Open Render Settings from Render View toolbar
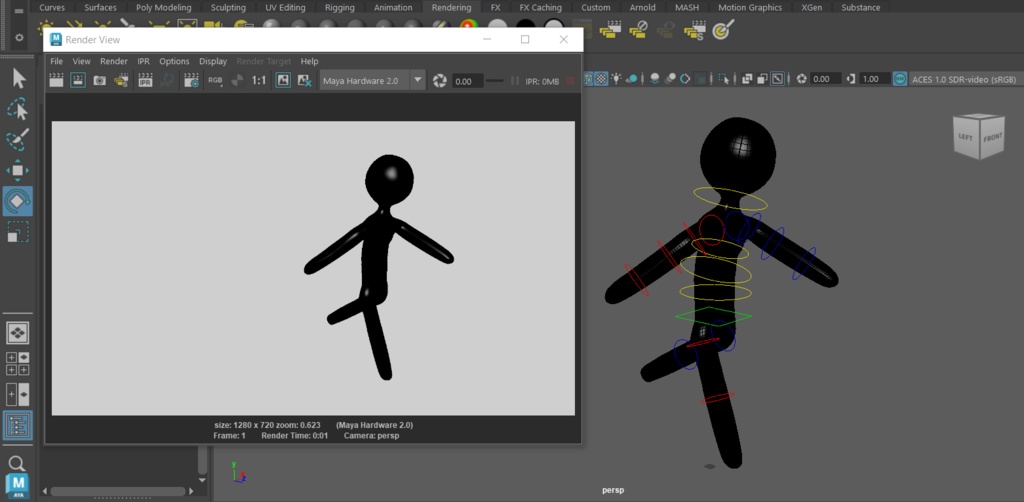Viewport: 1024px width, 502px height. [191, 80]
